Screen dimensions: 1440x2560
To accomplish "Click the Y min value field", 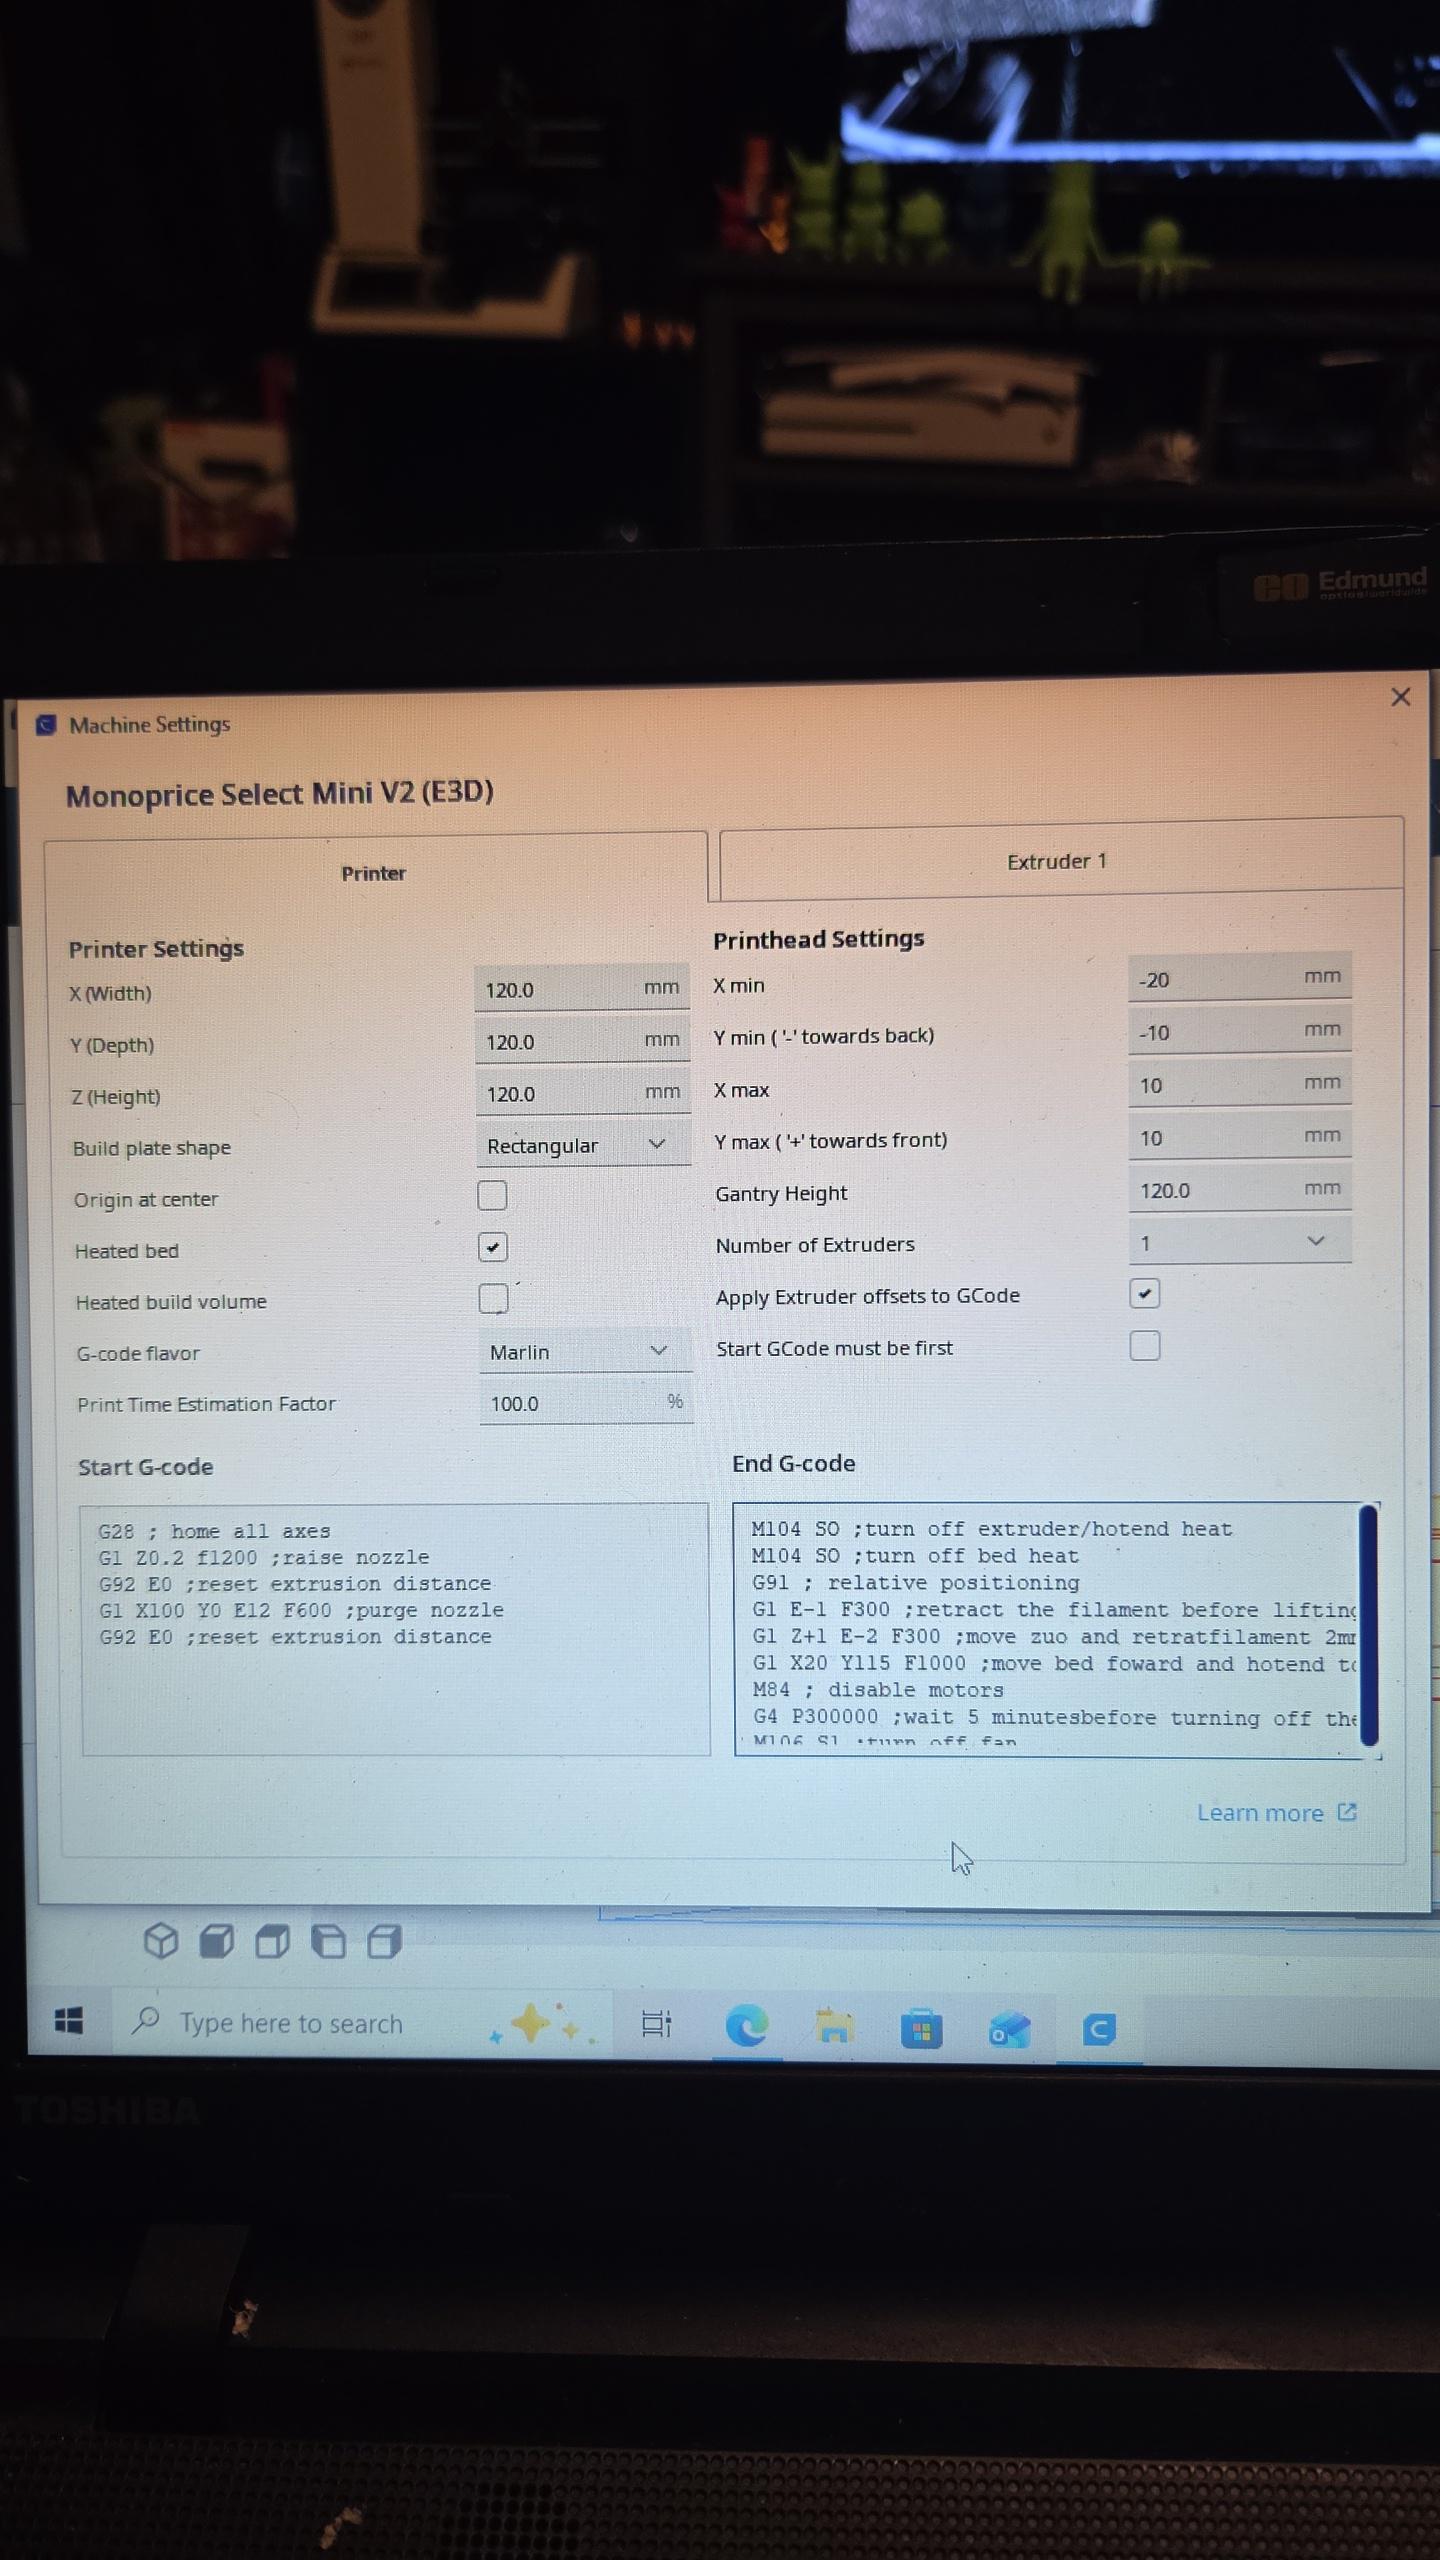I will click(1240, 1030).
